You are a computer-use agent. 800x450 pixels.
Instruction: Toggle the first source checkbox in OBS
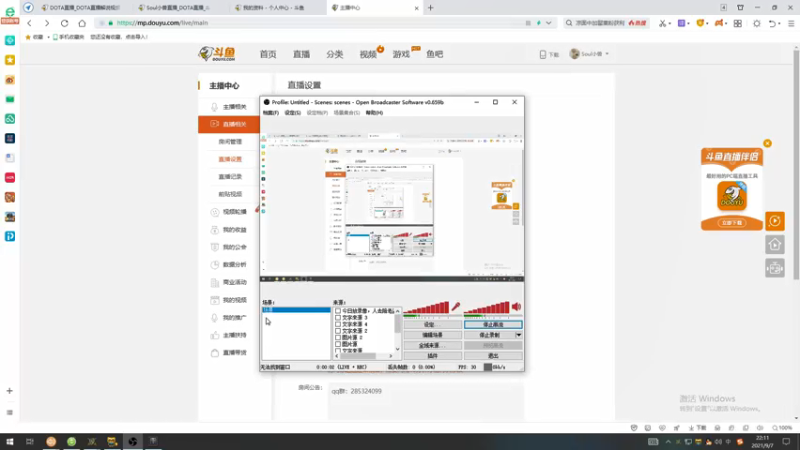tap(338, 311)
